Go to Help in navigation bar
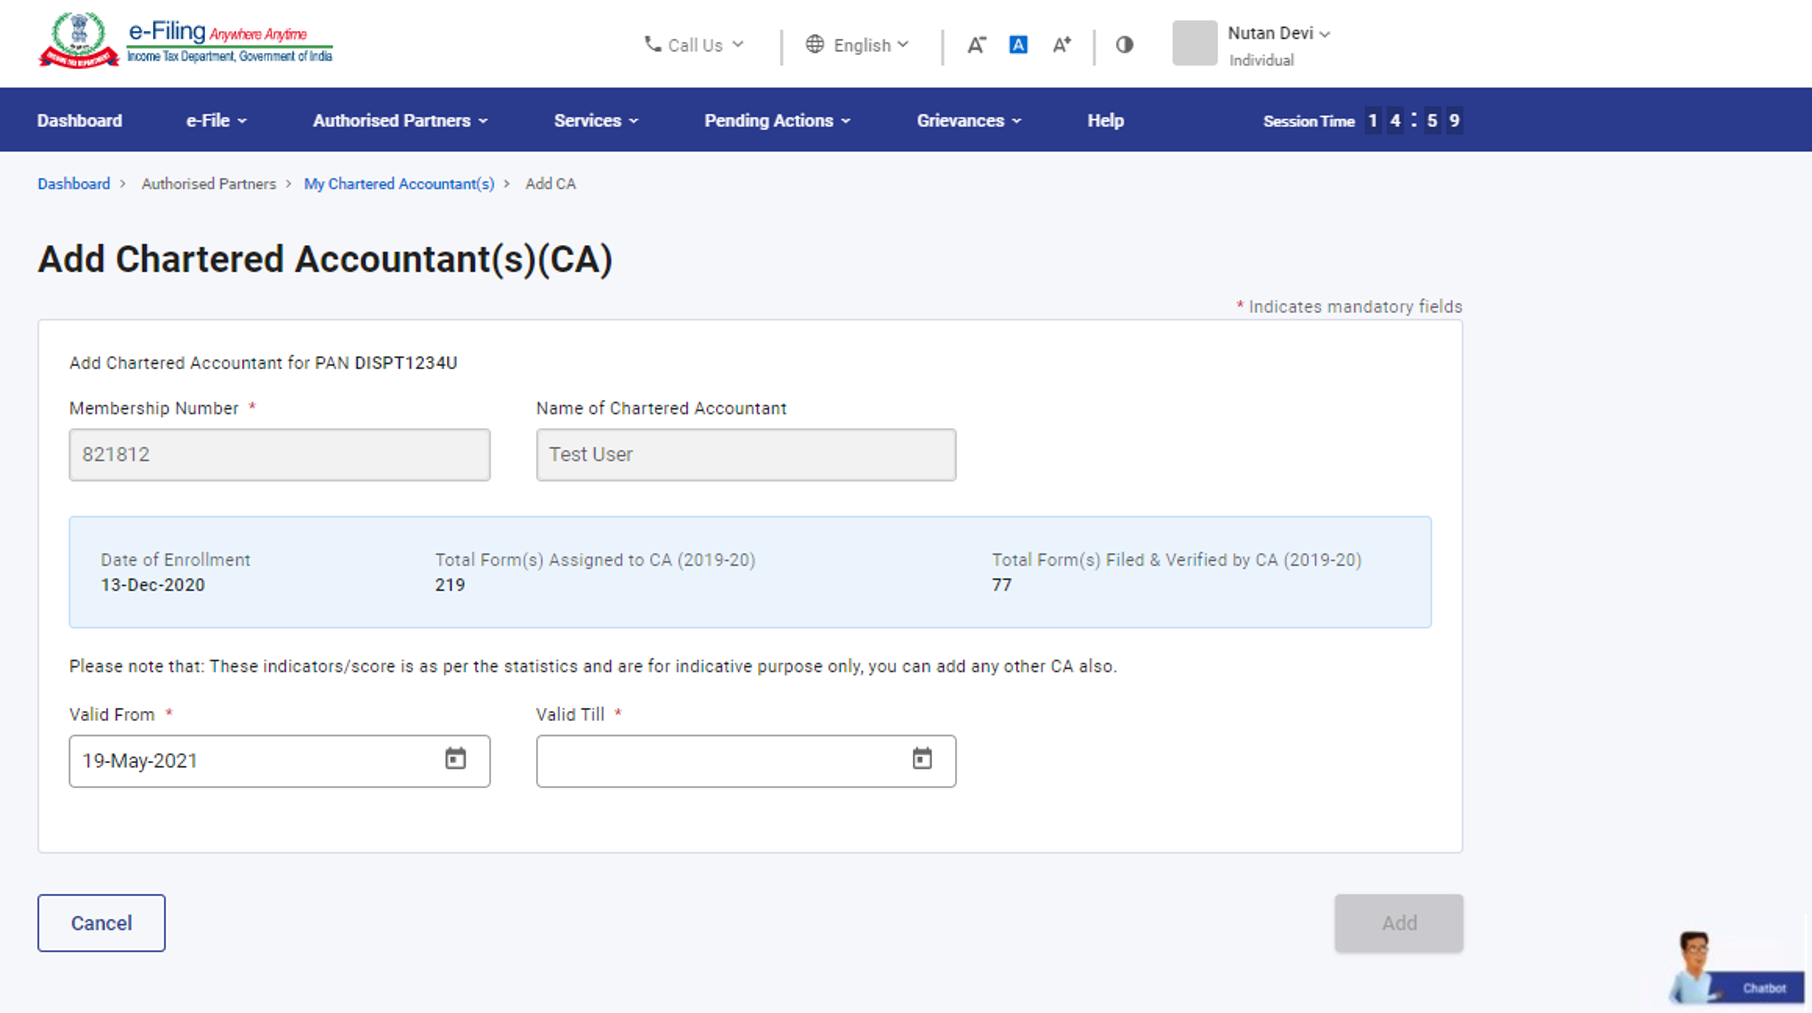The image size is (1812, 1013). click(x=1105, y=121)
